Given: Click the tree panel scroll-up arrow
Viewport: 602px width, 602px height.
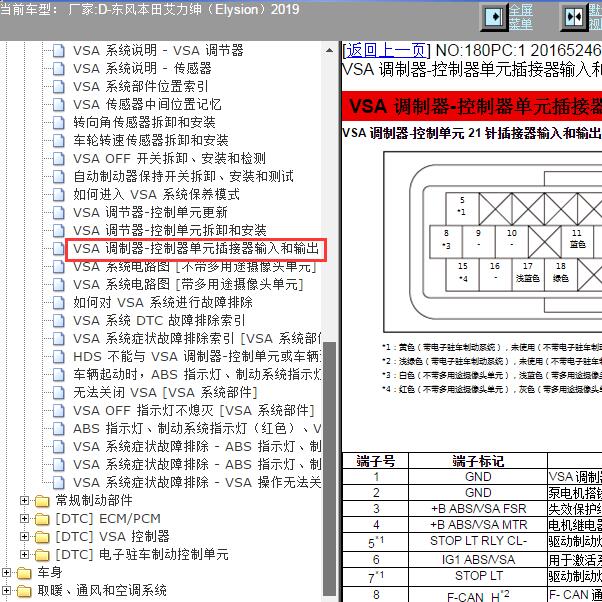Looking at the screenshot, I should [x=329, y=50].
